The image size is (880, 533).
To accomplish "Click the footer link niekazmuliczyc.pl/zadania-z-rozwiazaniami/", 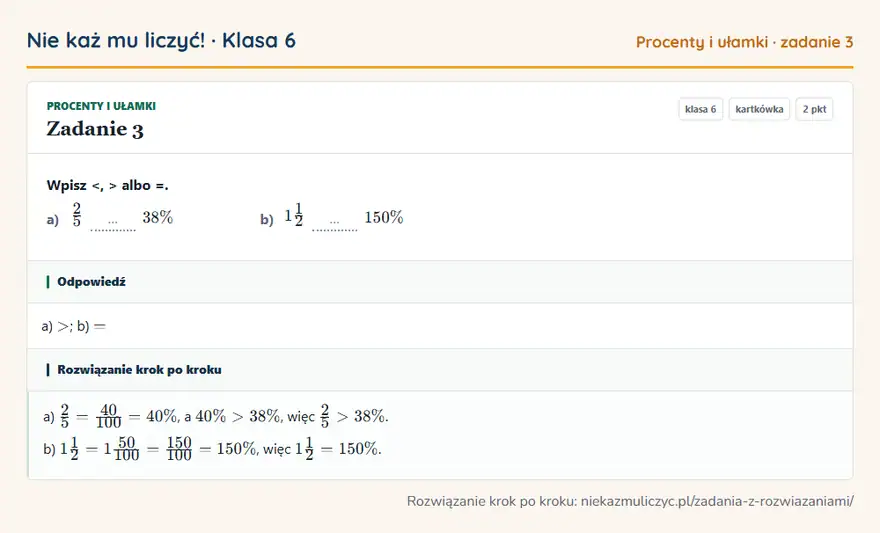I will click(717, 501).
